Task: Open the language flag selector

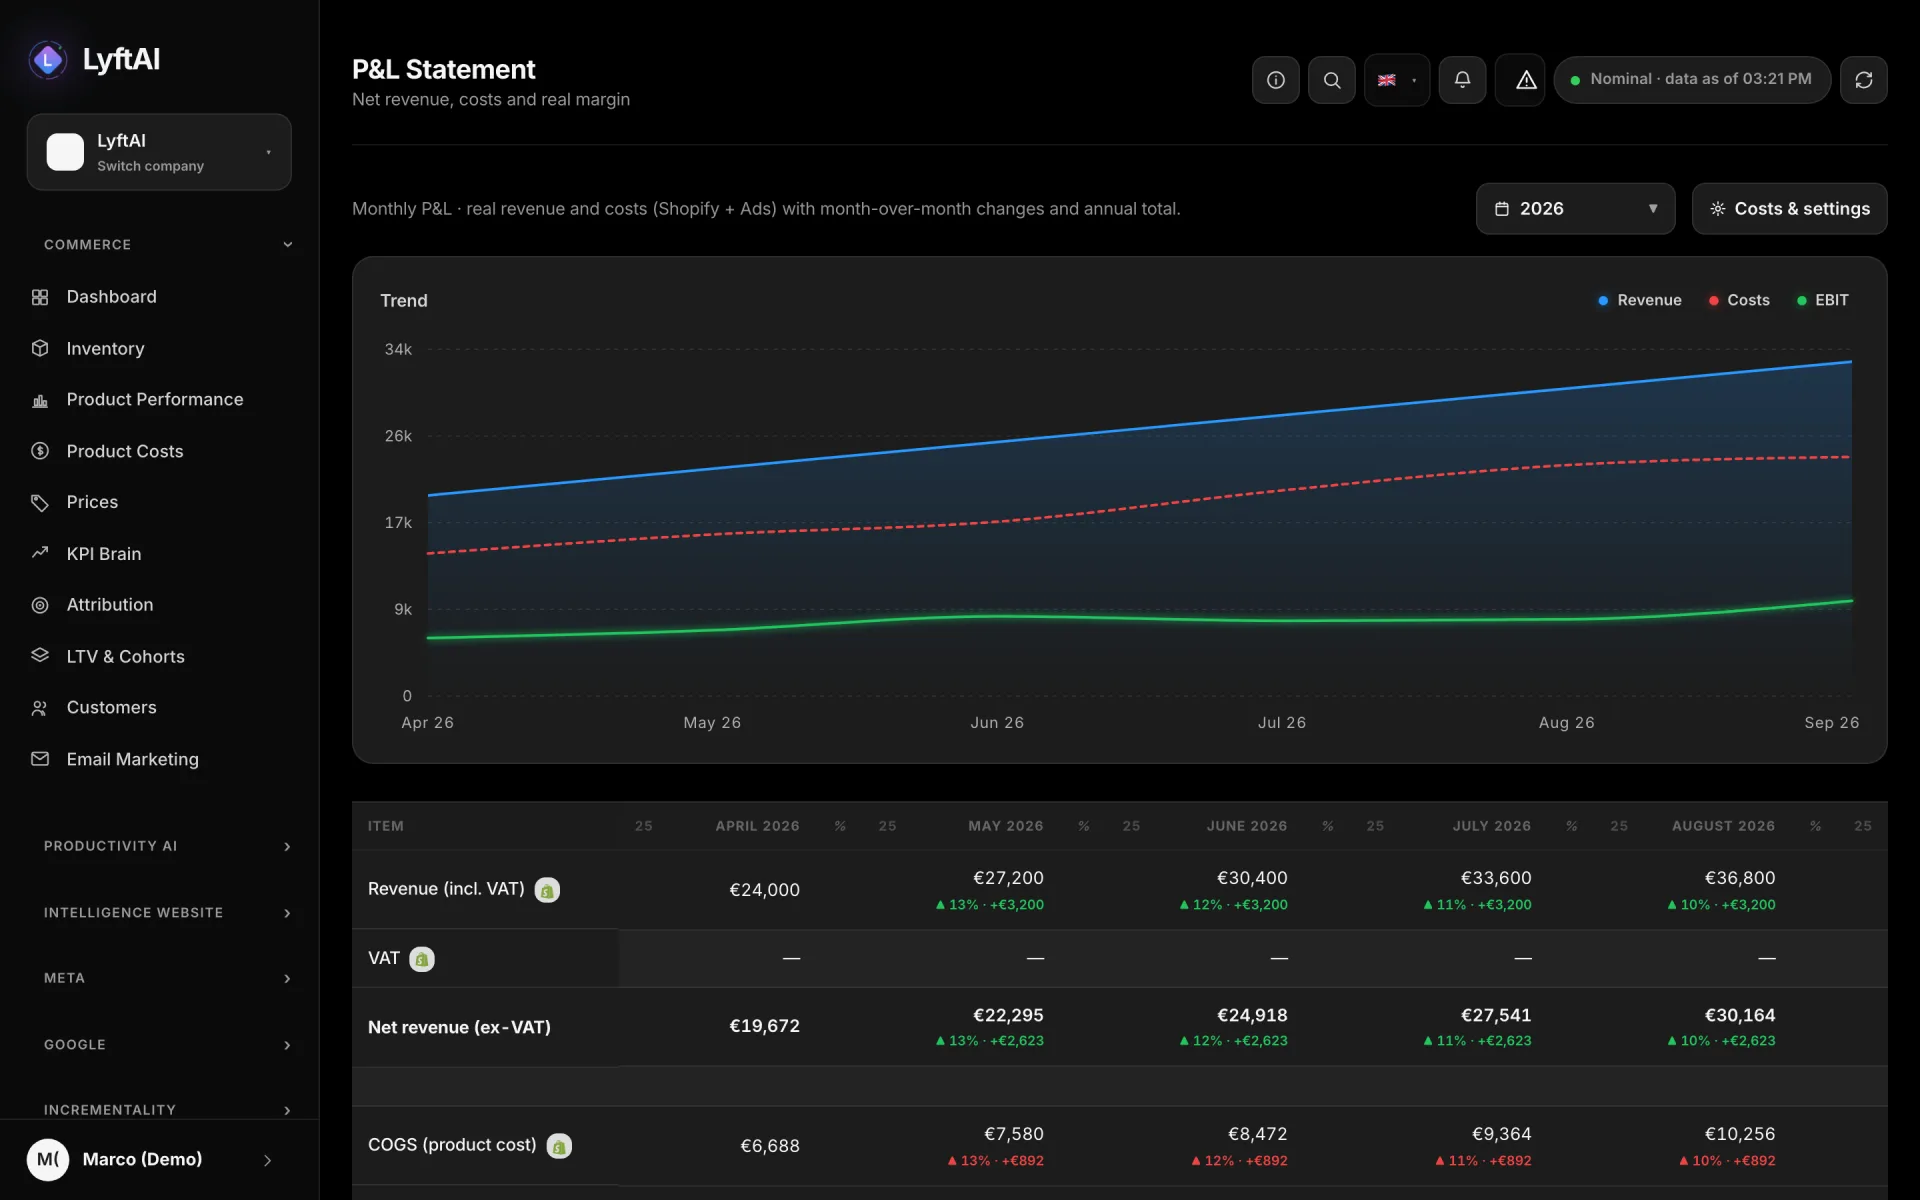Action: click(x=1397, y=80)
